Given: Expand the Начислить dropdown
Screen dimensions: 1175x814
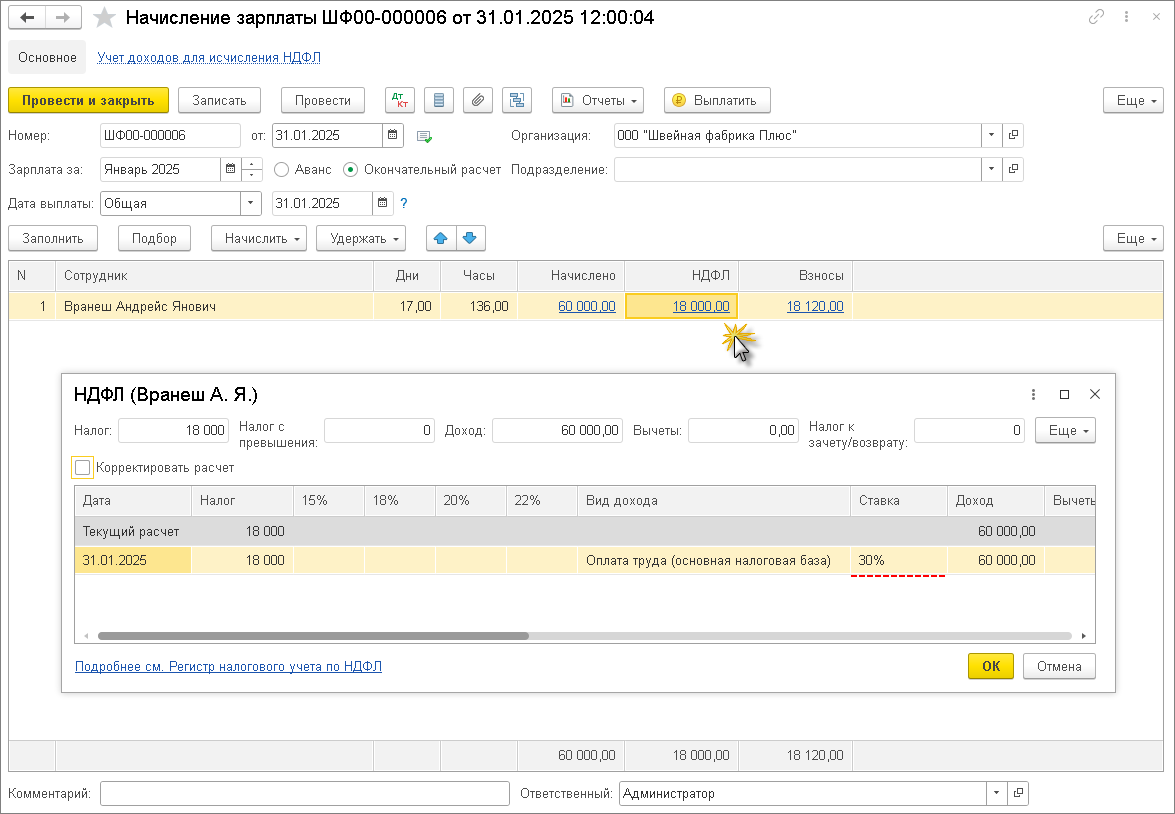Looking at the screenshot, I should pos(259,238).
